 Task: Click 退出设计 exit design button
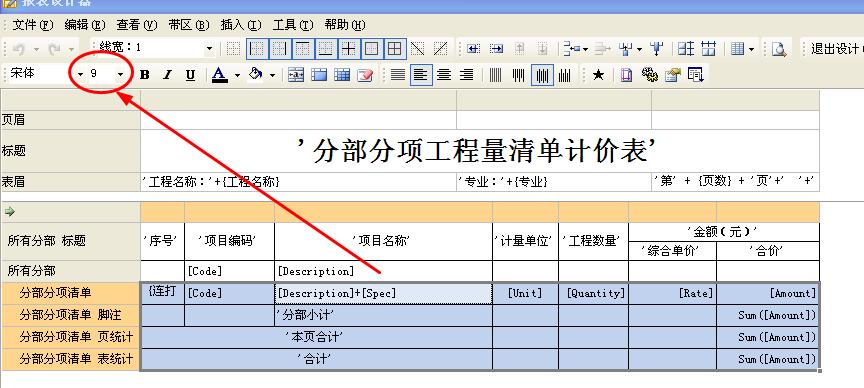click(834, 49)
